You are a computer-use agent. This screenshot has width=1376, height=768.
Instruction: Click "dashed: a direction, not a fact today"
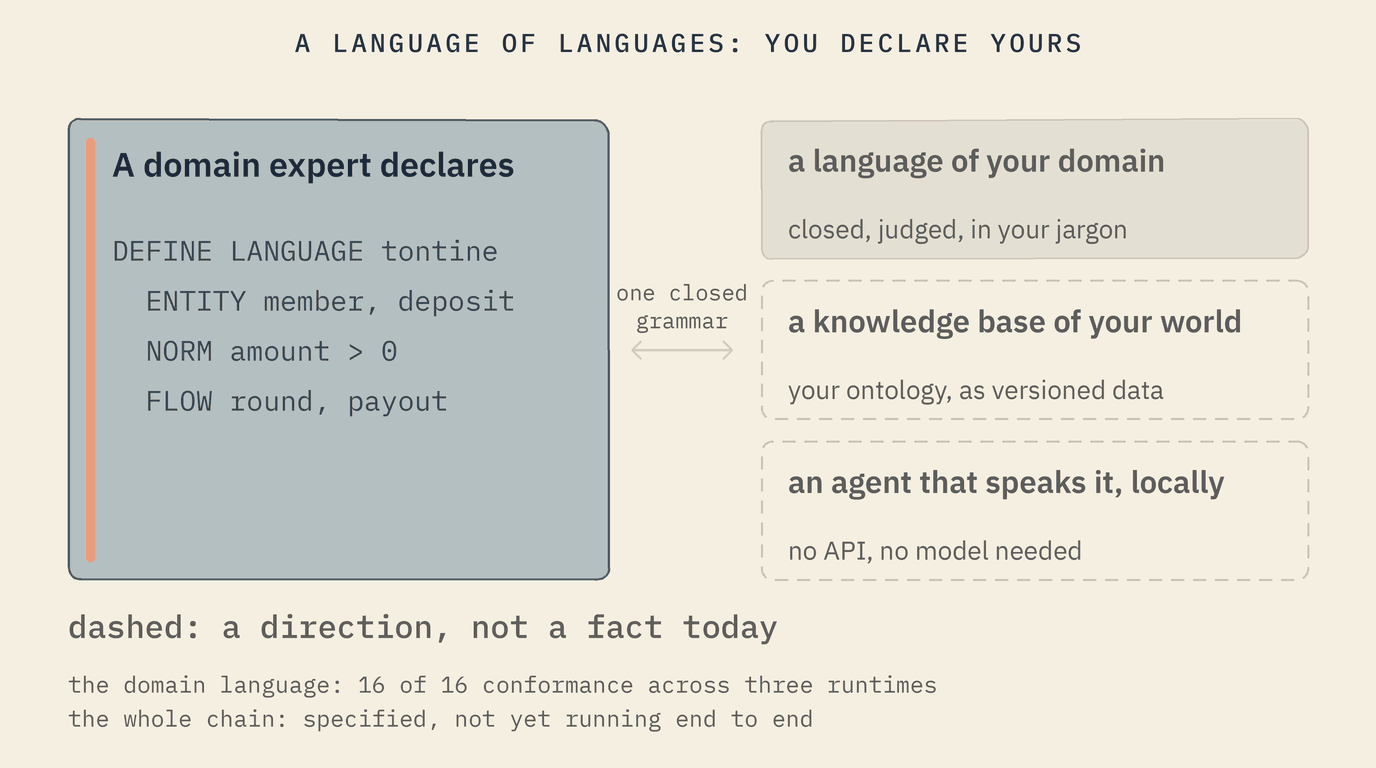(x=423, y=628)
